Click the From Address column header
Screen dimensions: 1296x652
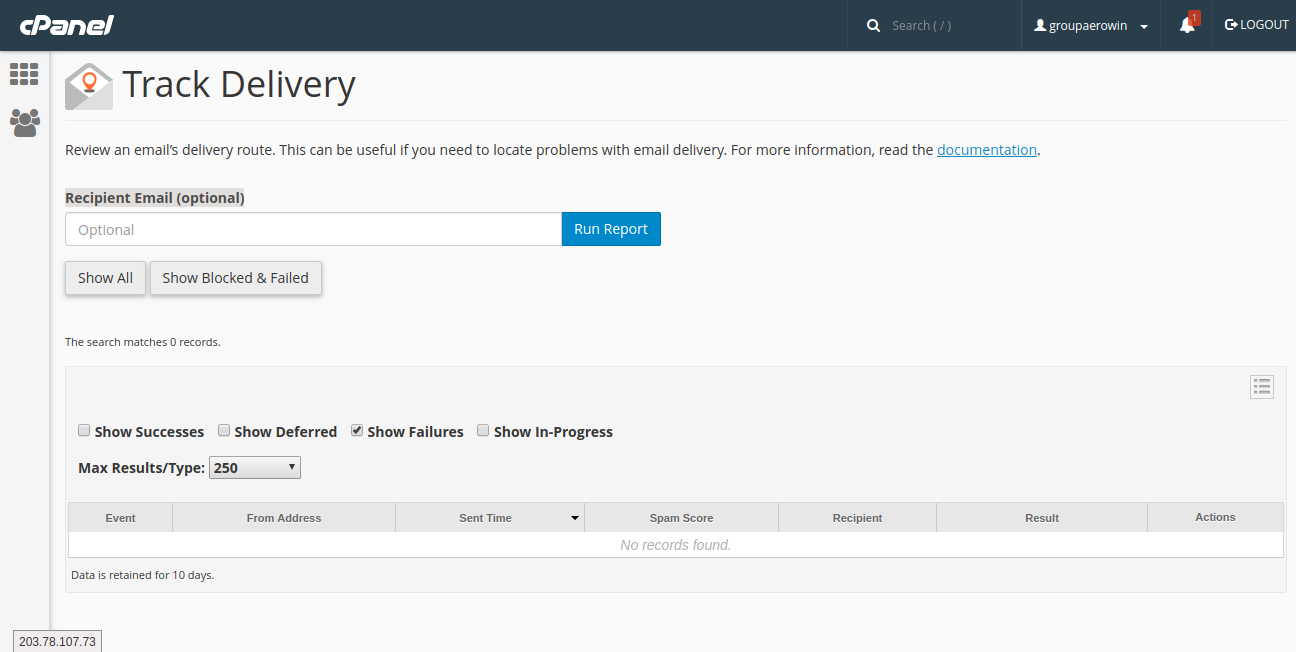click(x=284, y=518)
